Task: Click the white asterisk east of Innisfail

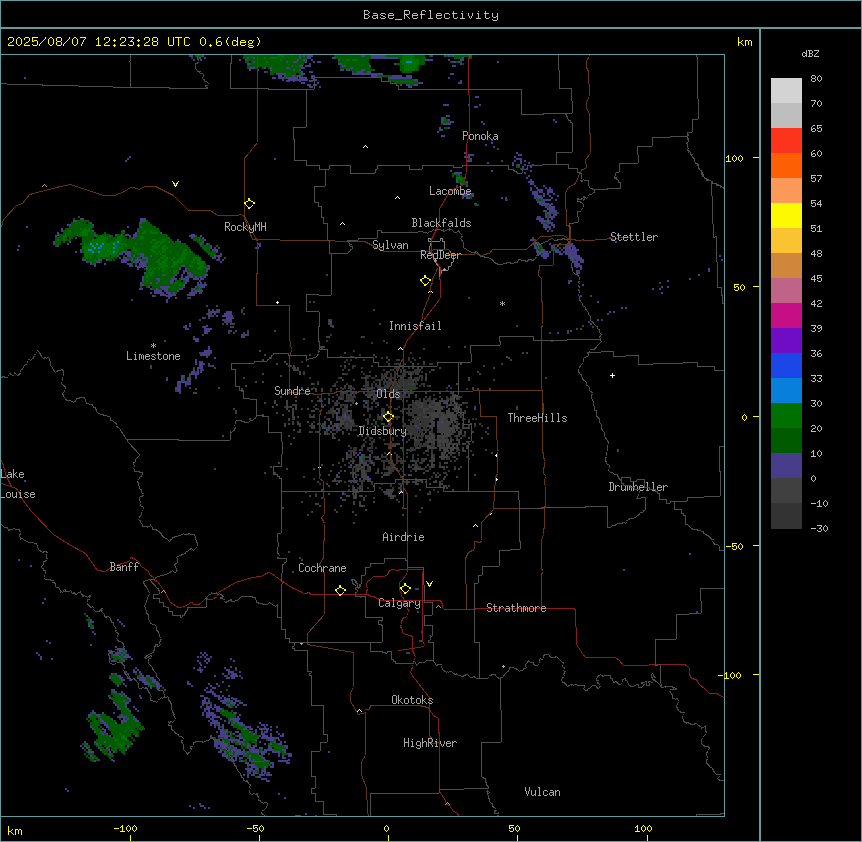Action: pos(502,303)
